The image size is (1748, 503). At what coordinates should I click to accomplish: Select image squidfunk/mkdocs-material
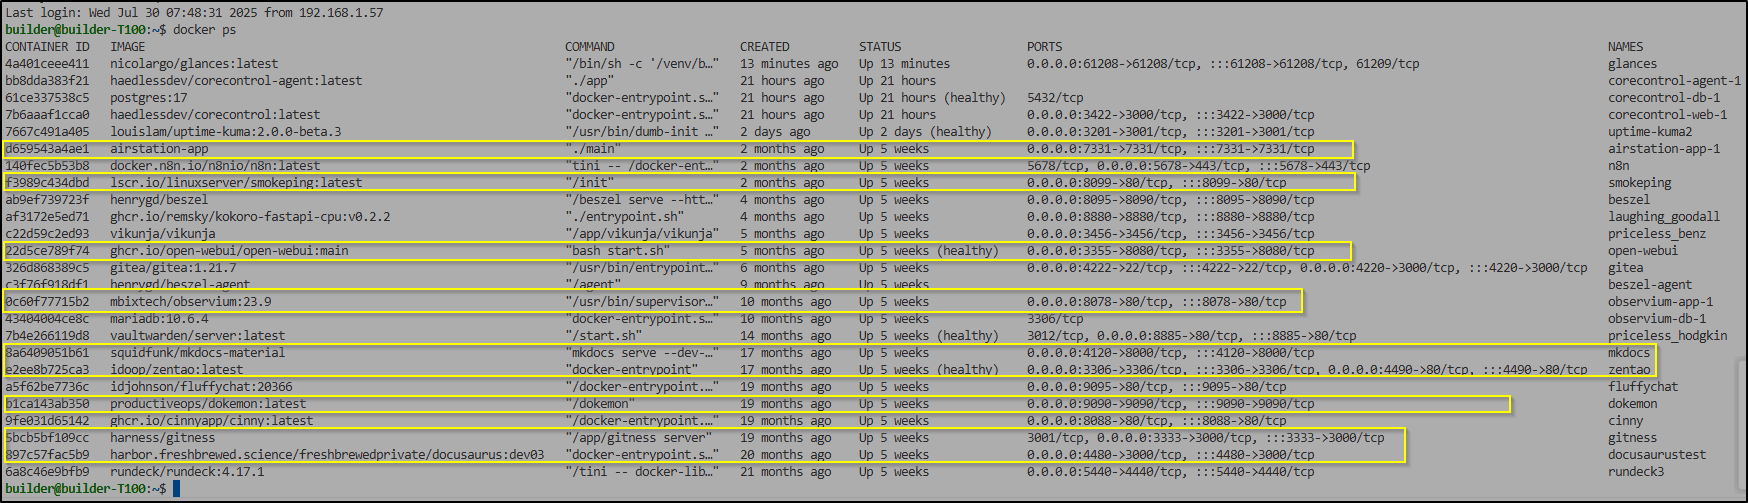198,353
